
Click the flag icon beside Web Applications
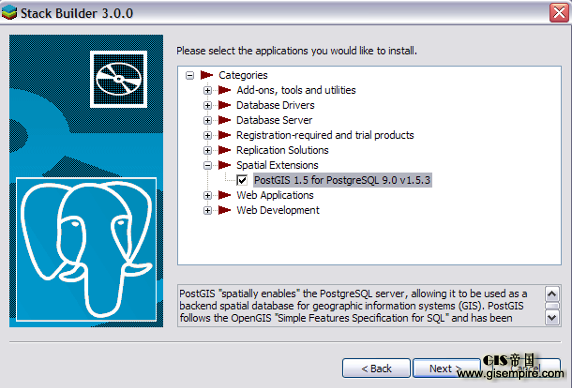224,195
